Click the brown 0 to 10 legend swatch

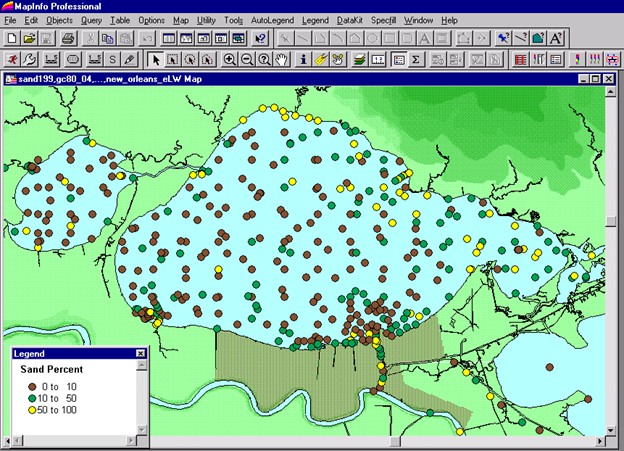pos(34,386)
